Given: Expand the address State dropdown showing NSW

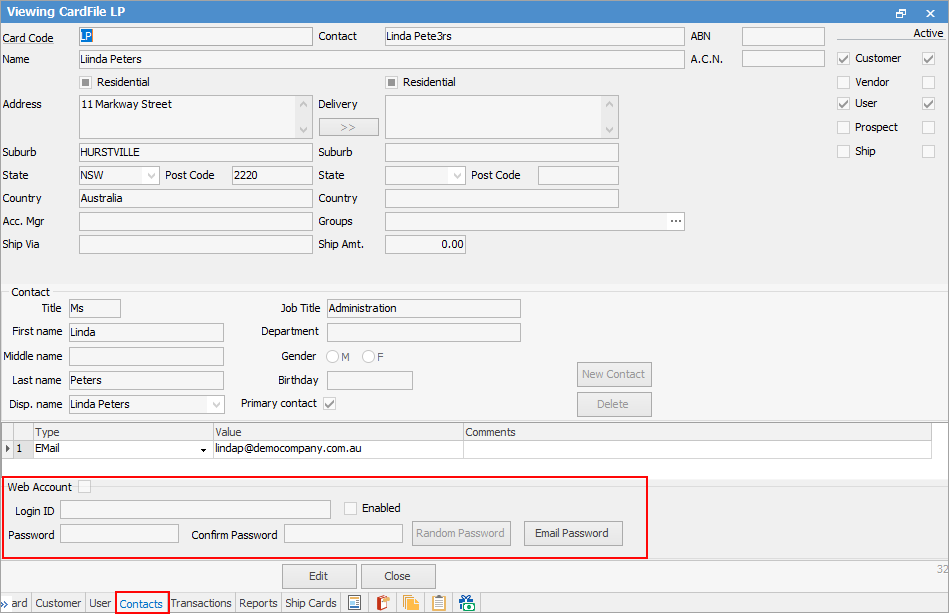Looking at the screenshot, I should pyautogui.click(x=152, y=175).
